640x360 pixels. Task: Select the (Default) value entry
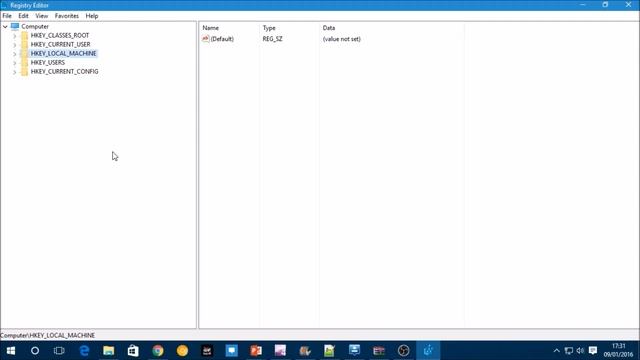pyautogui.click(x=222, y=39)
